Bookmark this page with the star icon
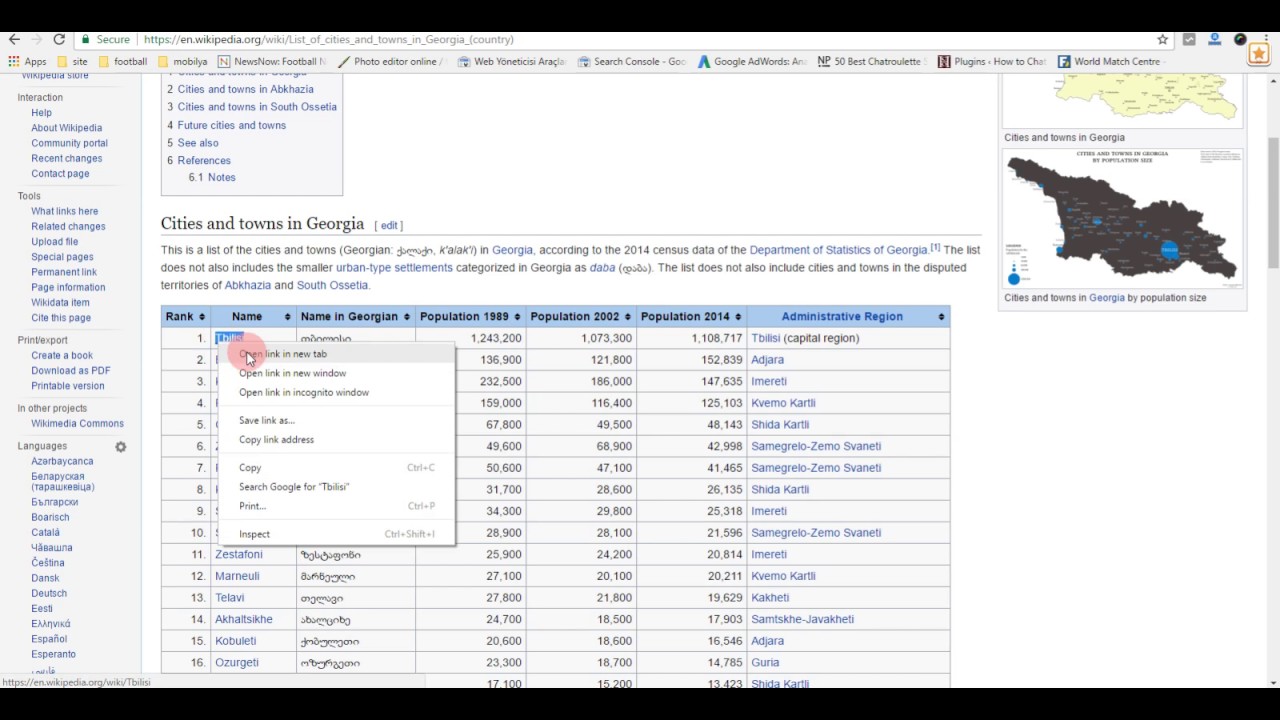Image resolution: width=1280 pixels, height=720 pixels. [1162, 40]
